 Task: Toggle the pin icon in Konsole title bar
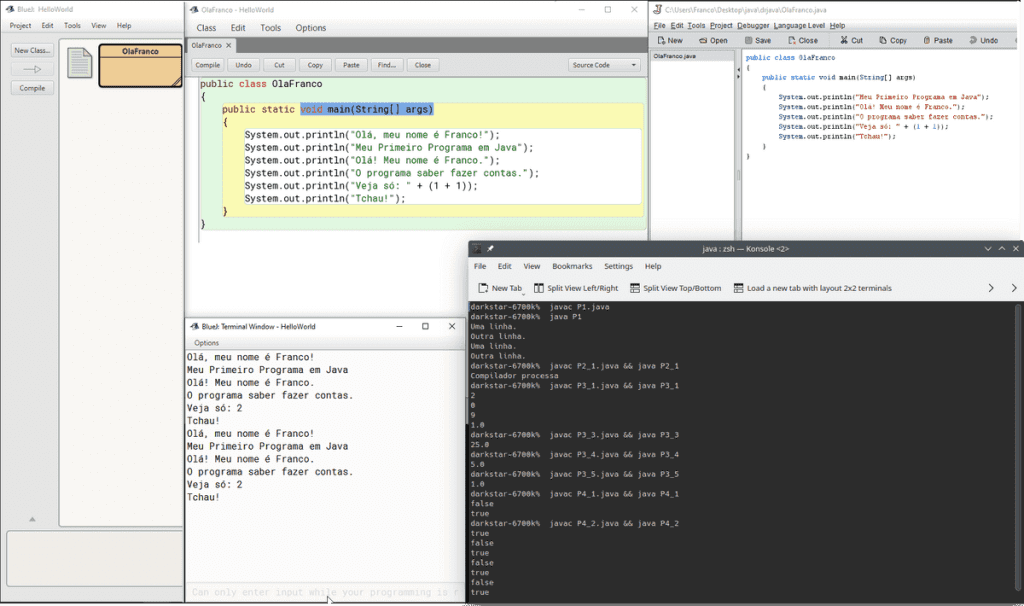tap(491, 248)
